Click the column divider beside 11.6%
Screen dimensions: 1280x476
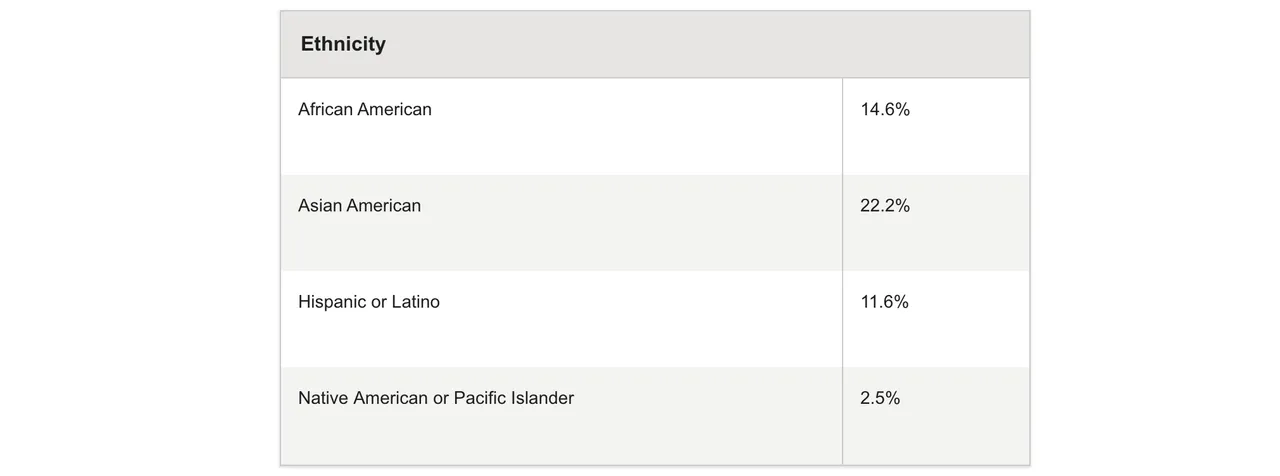pyautogui.click(x=842, y=319)
